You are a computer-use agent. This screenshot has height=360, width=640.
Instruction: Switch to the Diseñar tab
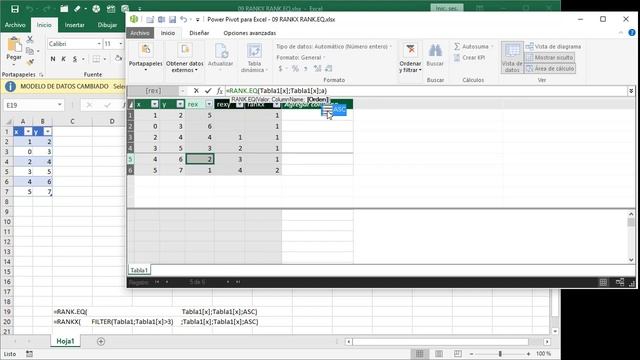199,33
